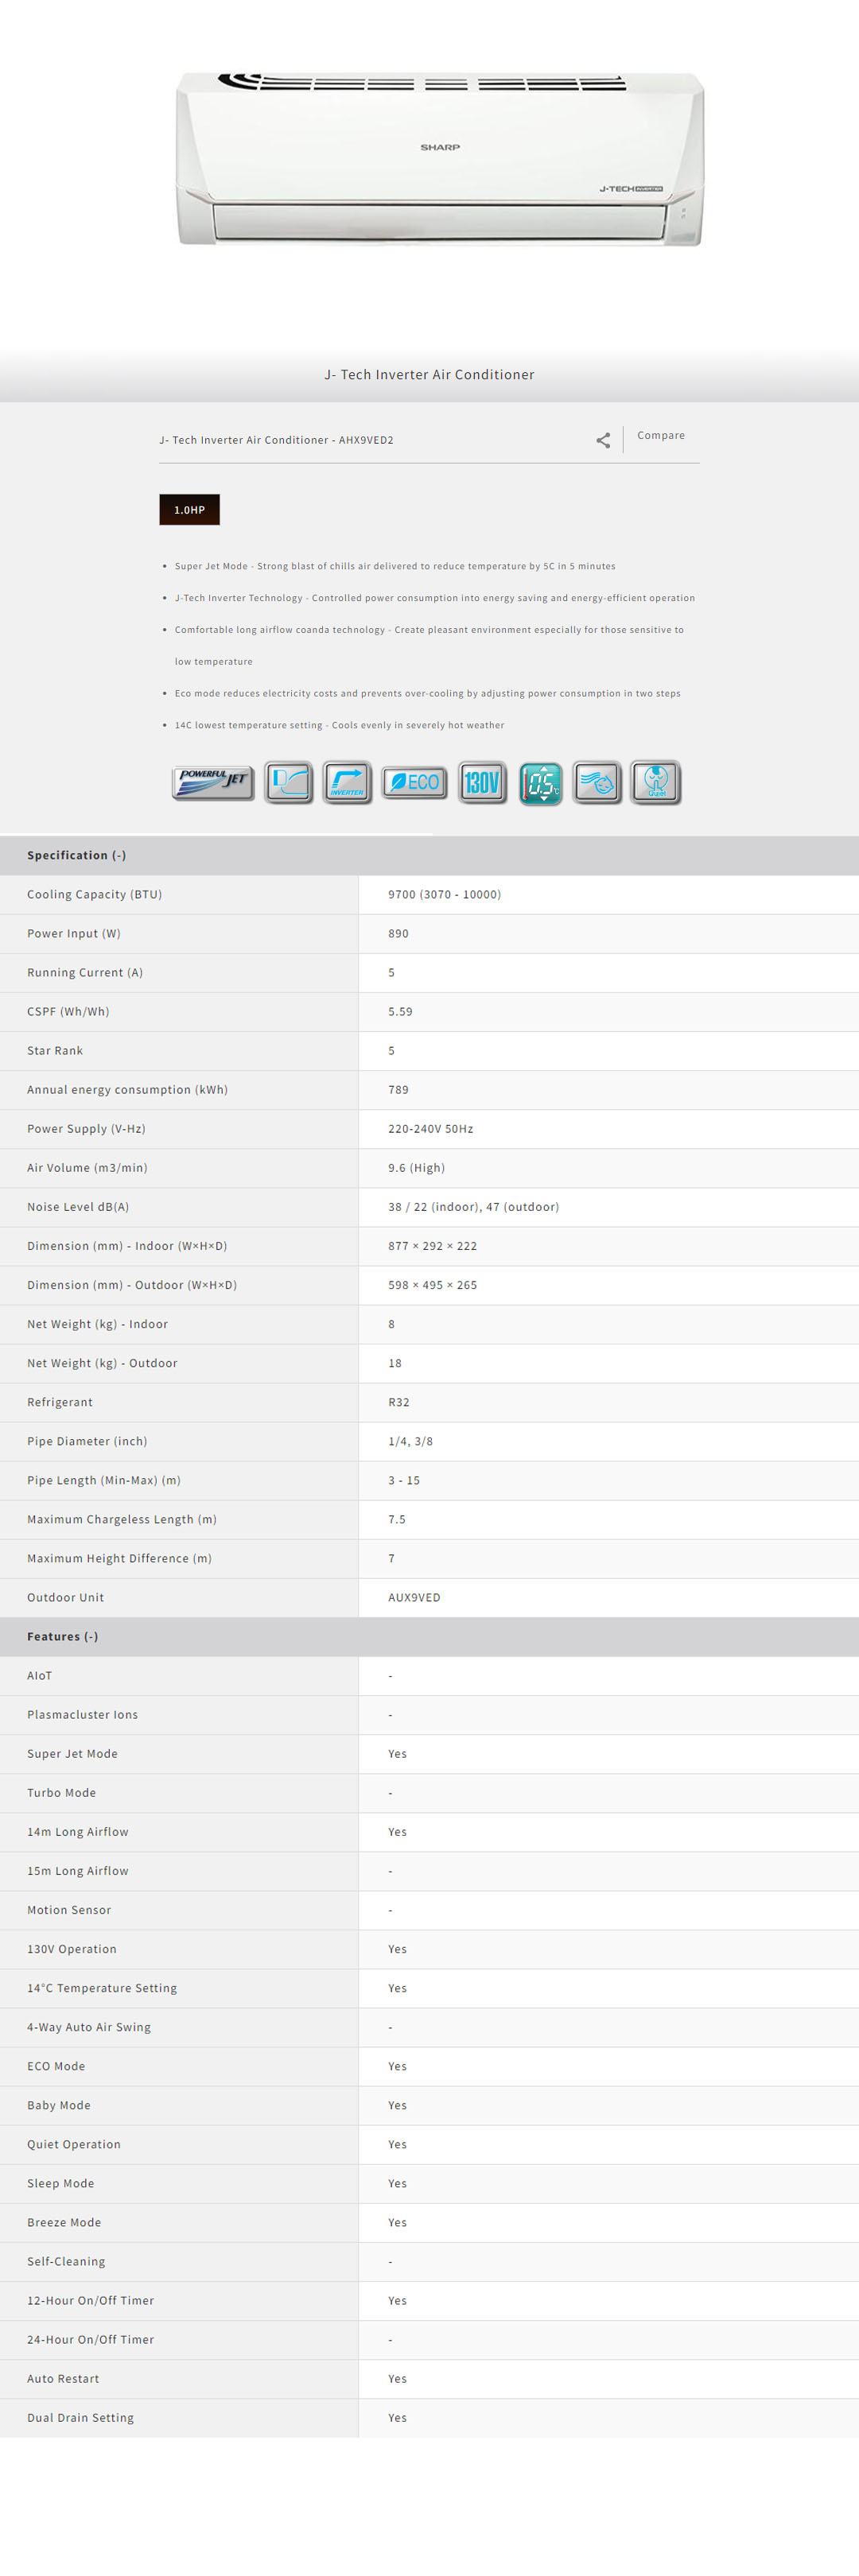Click the Sharp air conditioner product image
The image size is (859, 2576).
(440, 158)
